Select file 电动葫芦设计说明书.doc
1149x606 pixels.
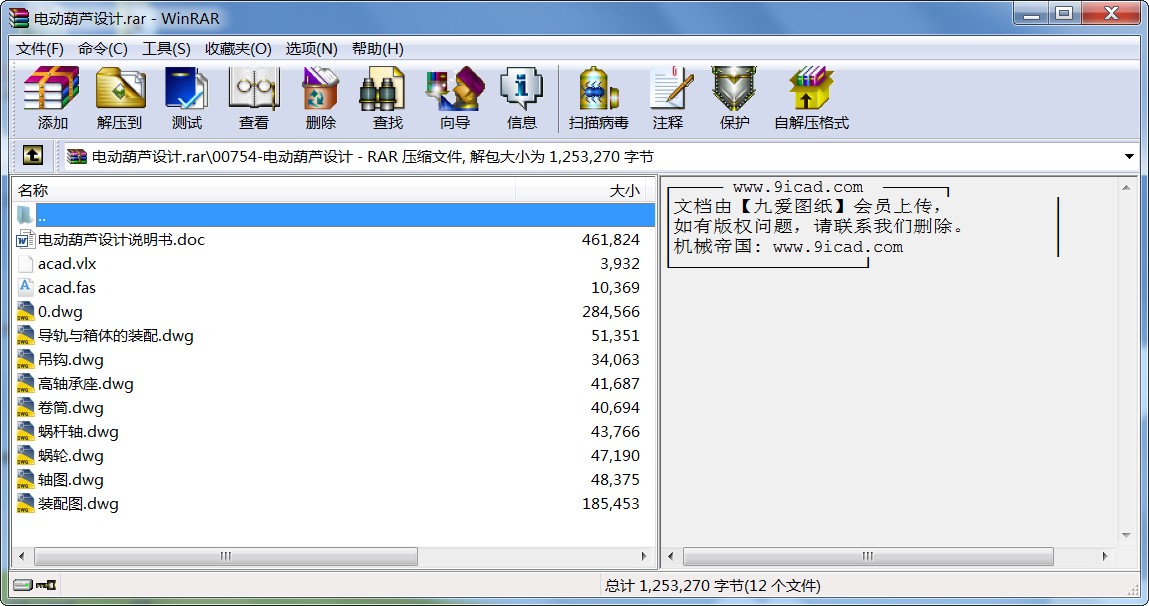(121, 240)
